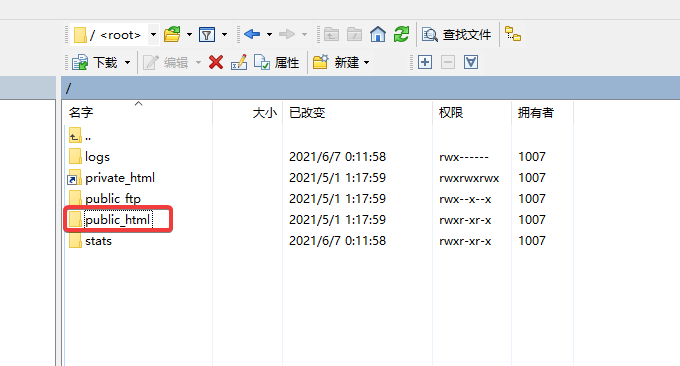This screenshot has height=366, width=680.
Task: Expand the 新建 new dropdown arrow
Action: coord(366,62)
